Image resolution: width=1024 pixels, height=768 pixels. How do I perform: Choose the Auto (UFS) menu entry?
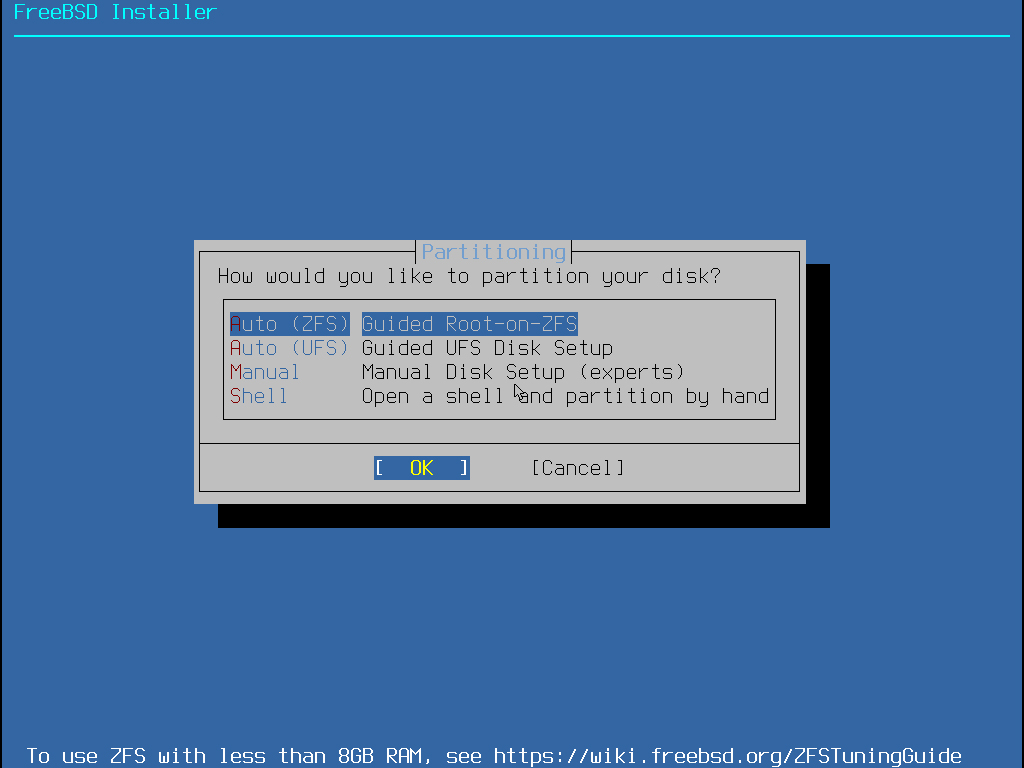(289, 348)
